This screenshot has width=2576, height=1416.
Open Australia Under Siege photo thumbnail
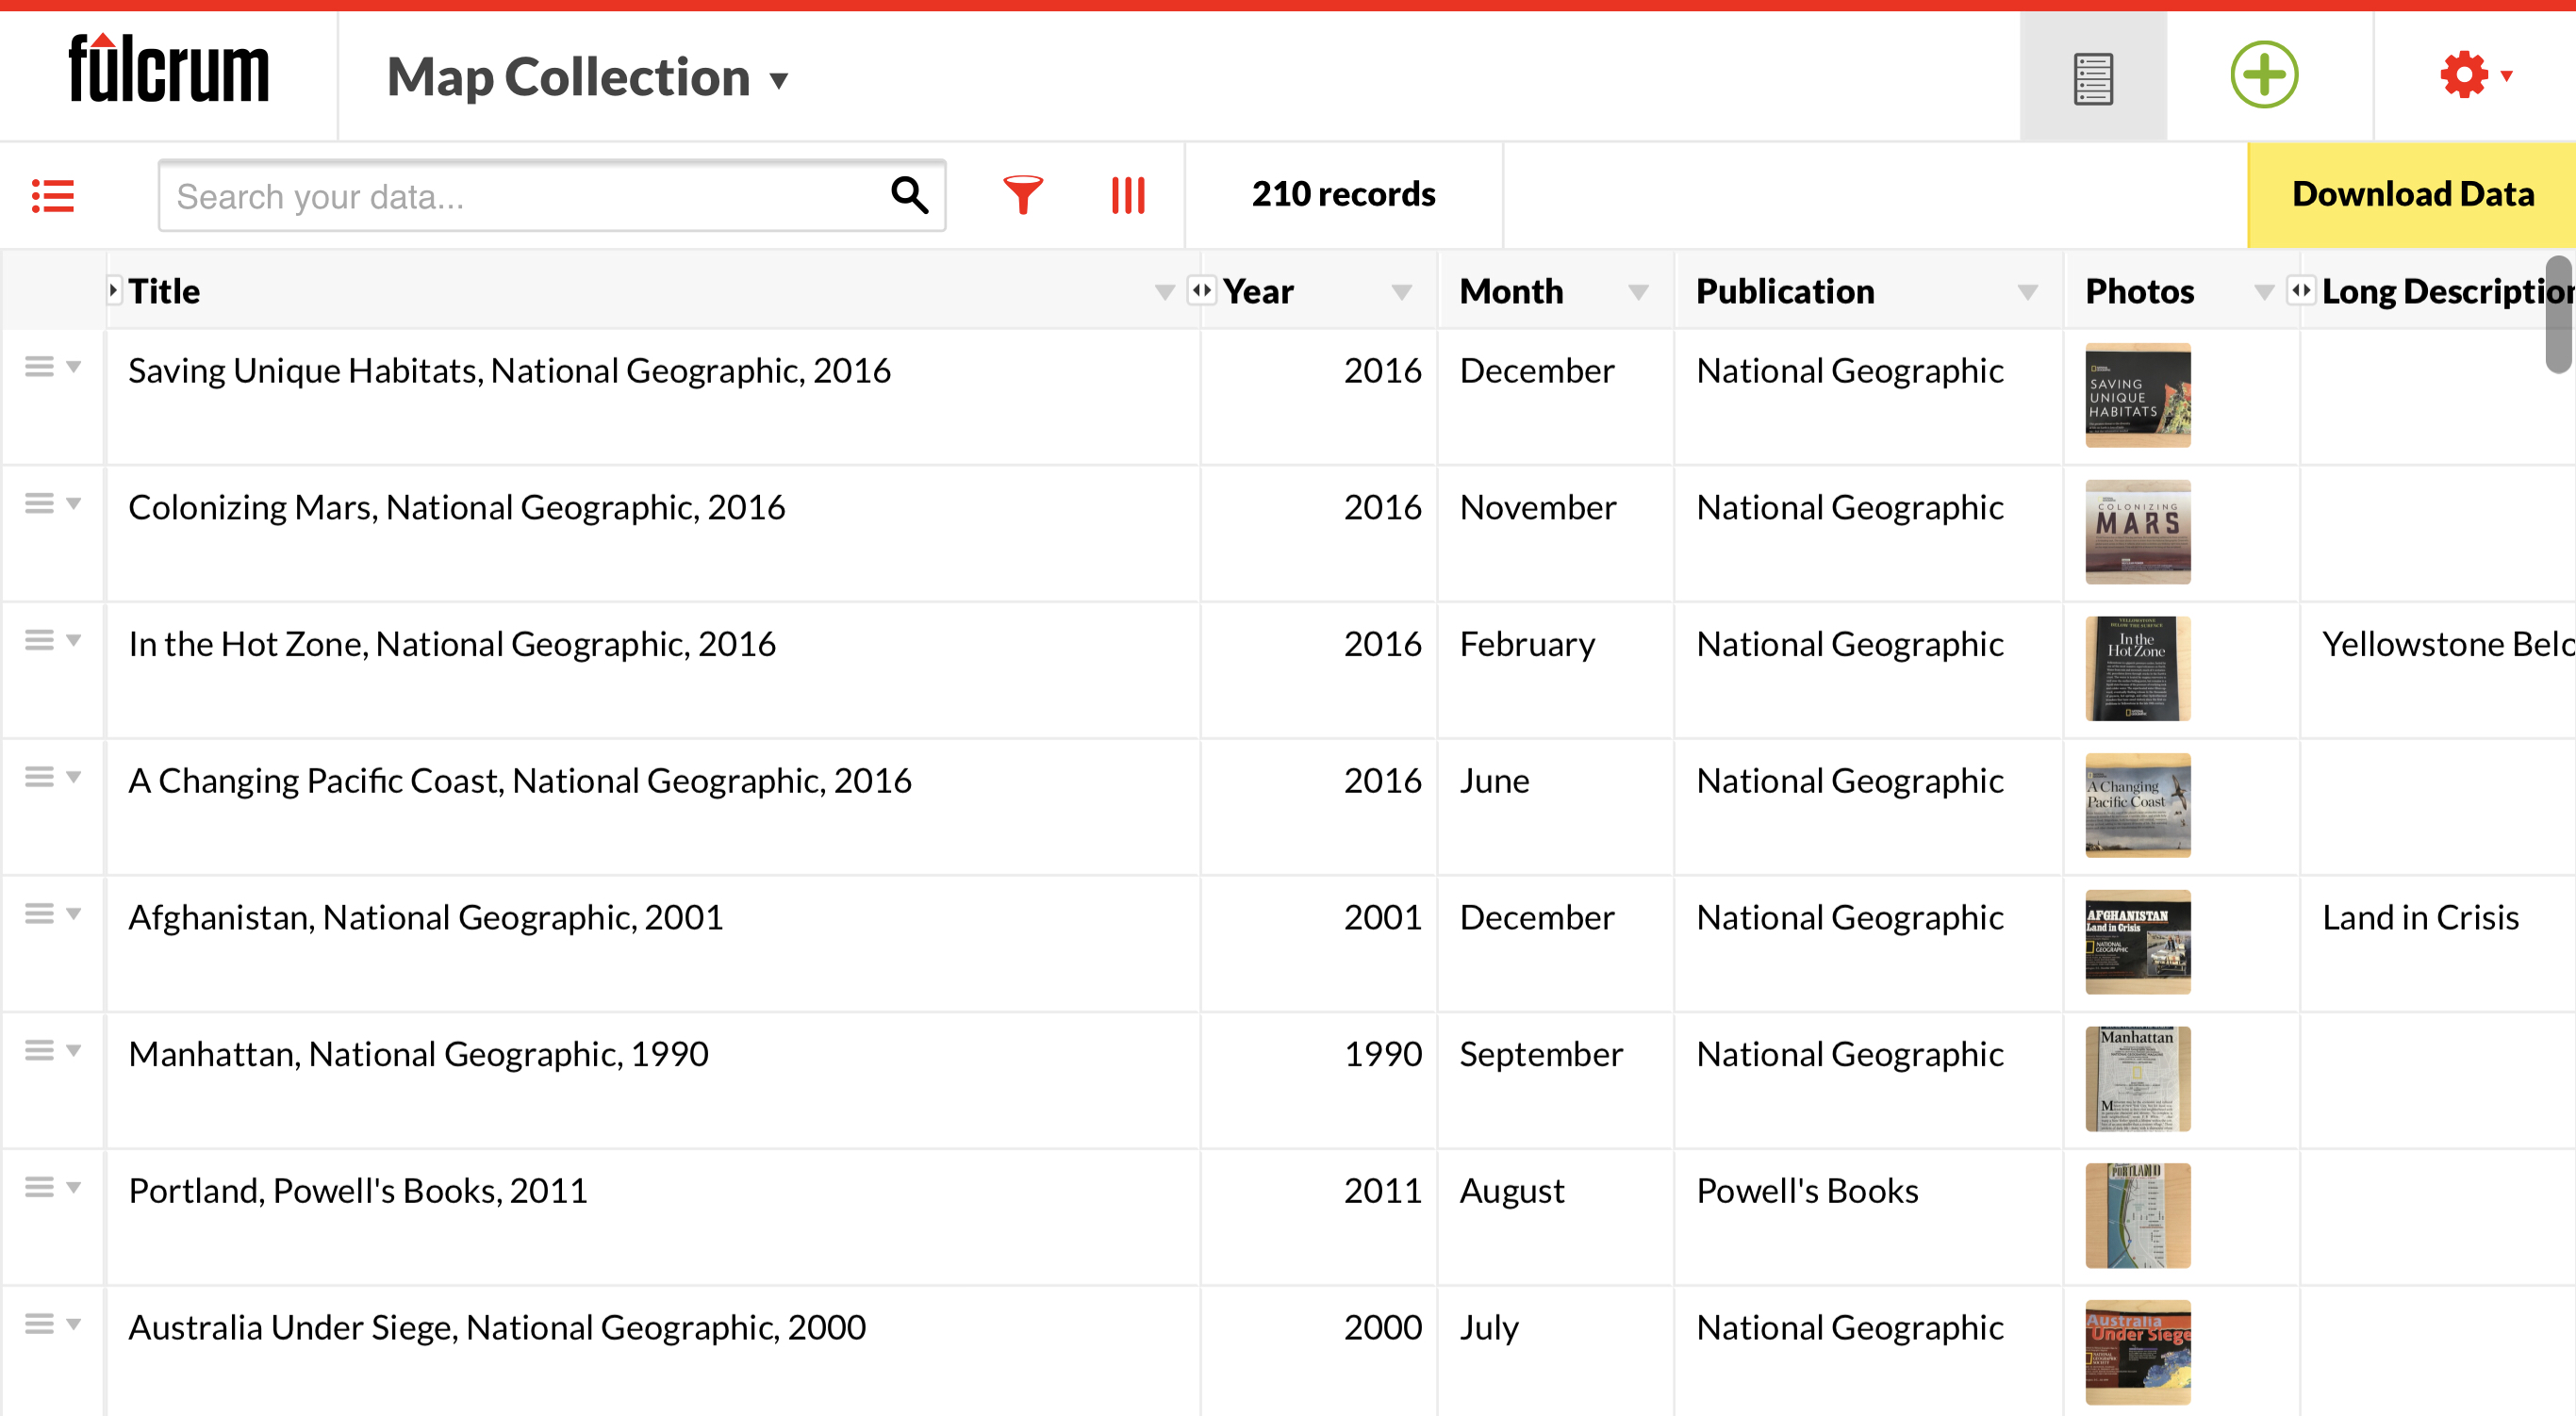[x=2138, y=1352]
